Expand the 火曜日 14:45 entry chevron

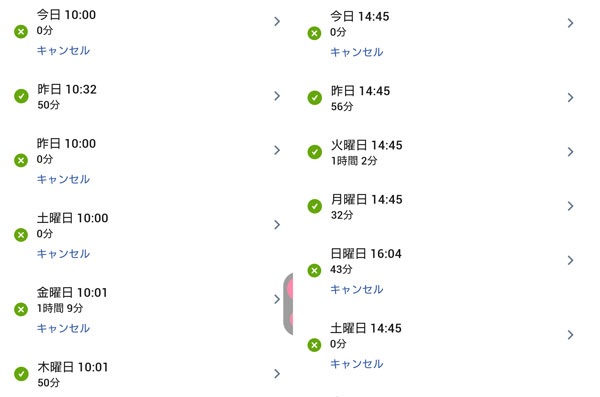(x=570, y=152)
